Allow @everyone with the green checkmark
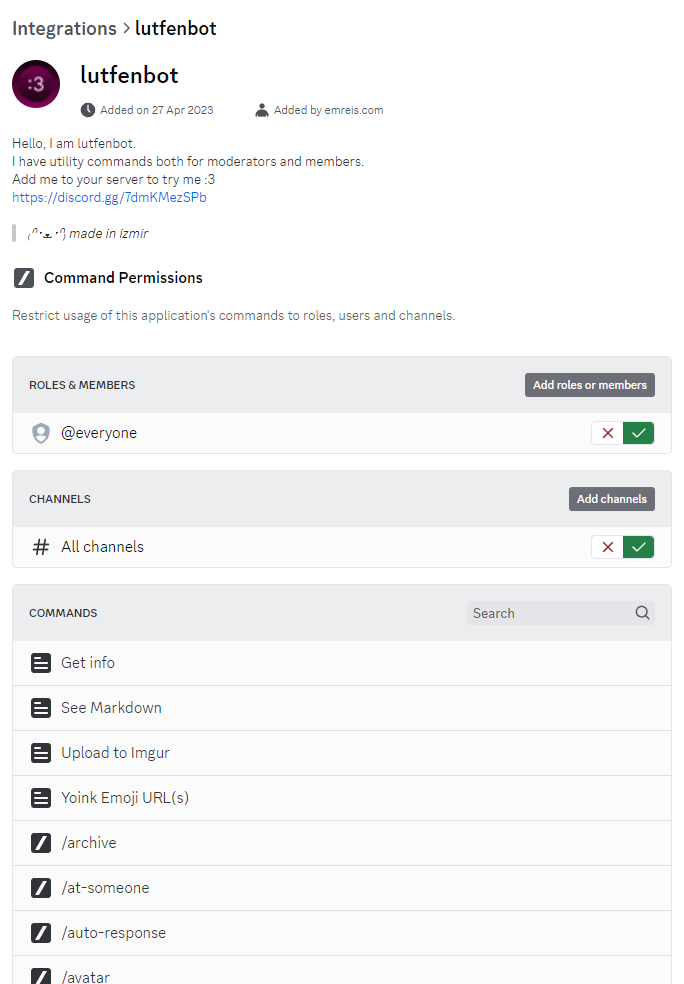The height and width of the screenshot is (984, 684). [639, 432]
